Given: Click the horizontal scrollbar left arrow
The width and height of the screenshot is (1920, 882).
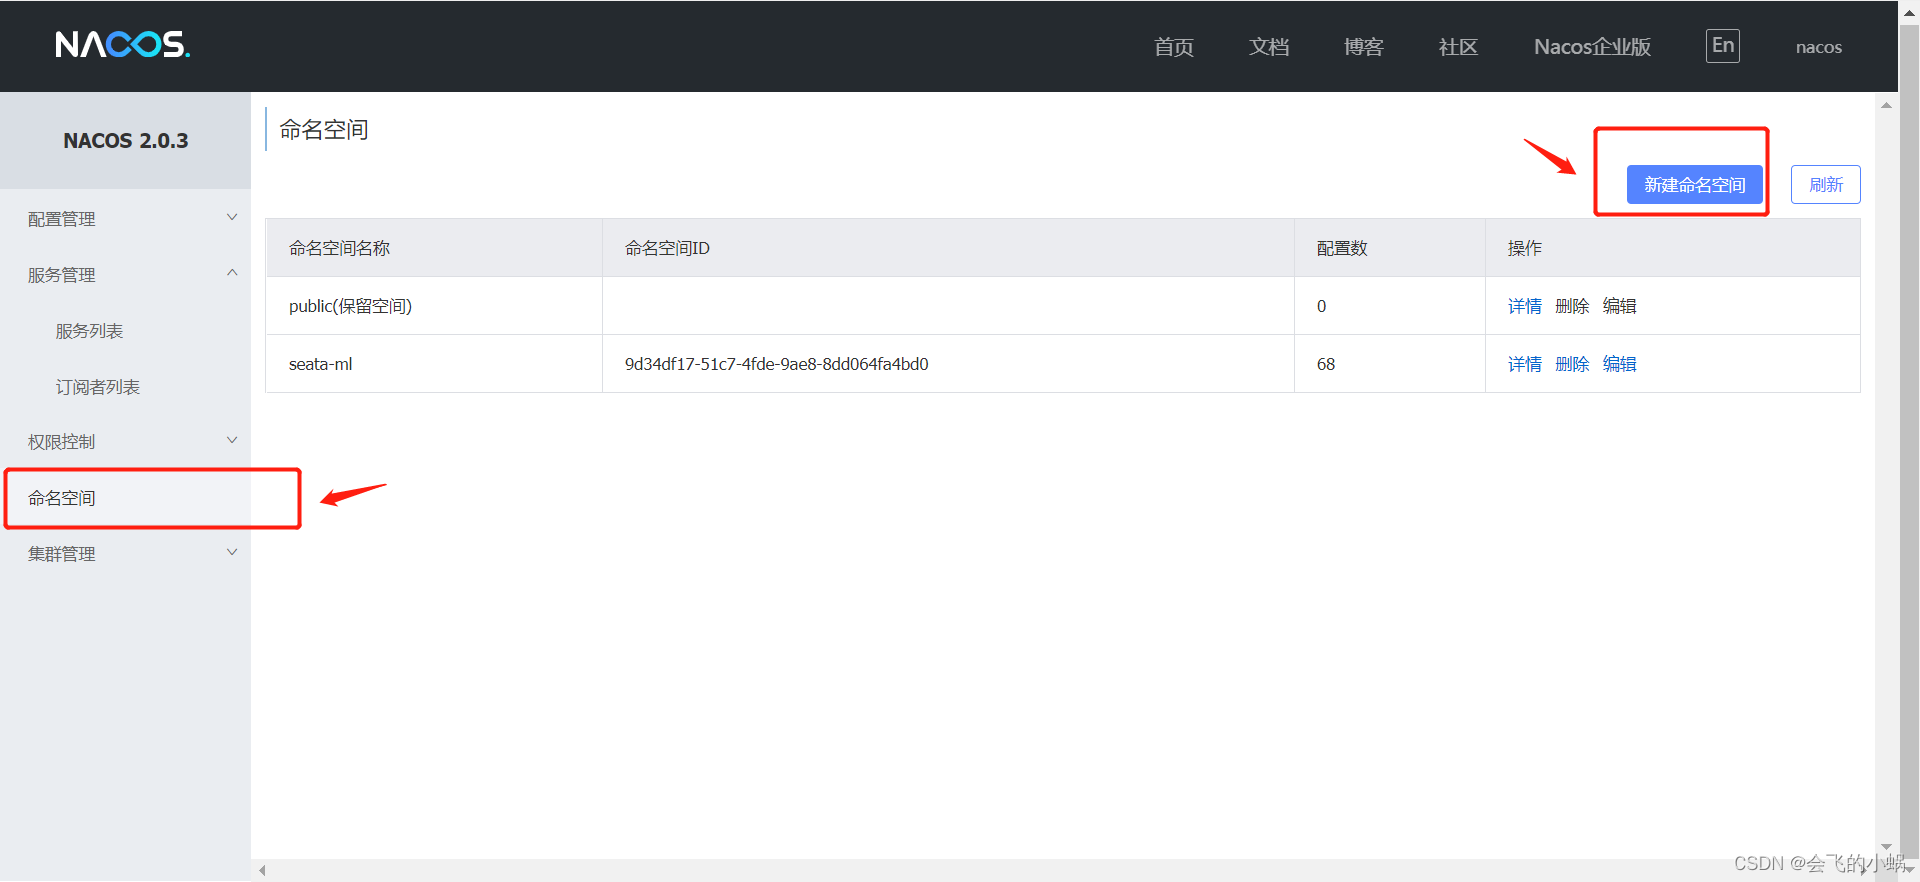Looking at the screenshot, I should coord(262,870).
